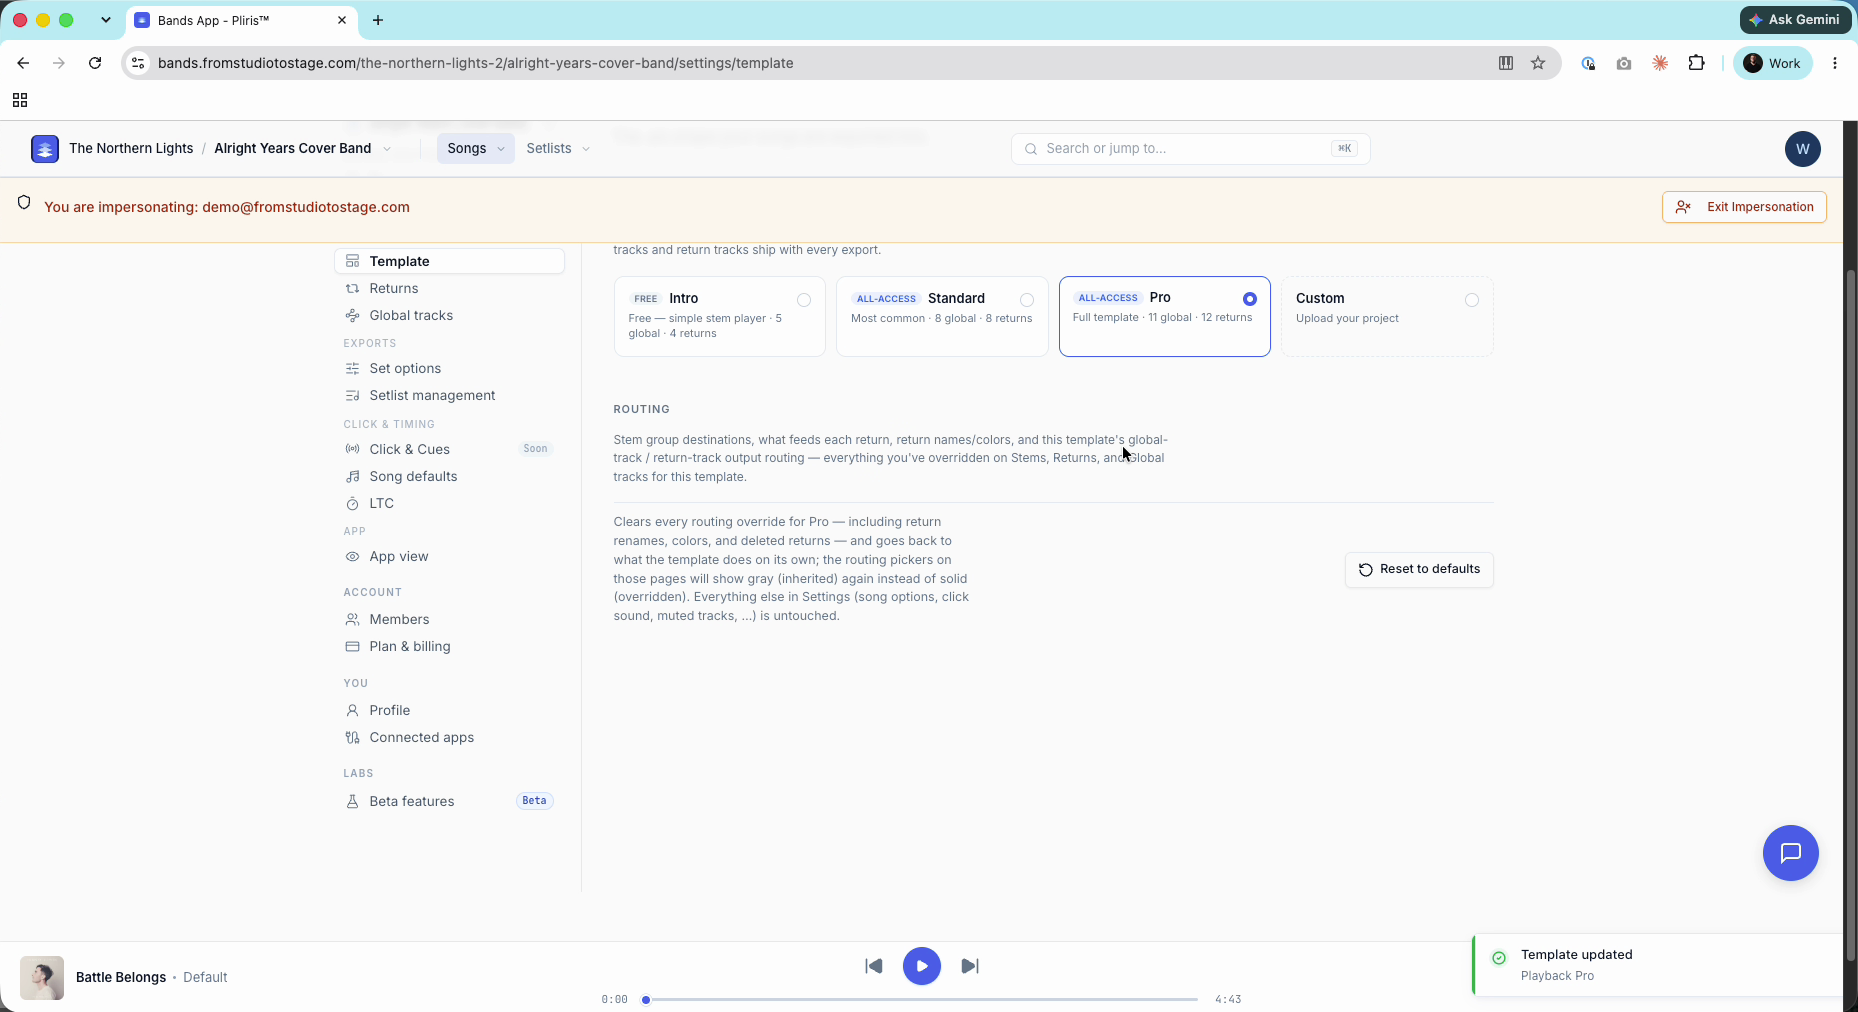Open Profile settings
Image resolution: width=1858 pixels, height=1012 pixels.
[449, 710]
